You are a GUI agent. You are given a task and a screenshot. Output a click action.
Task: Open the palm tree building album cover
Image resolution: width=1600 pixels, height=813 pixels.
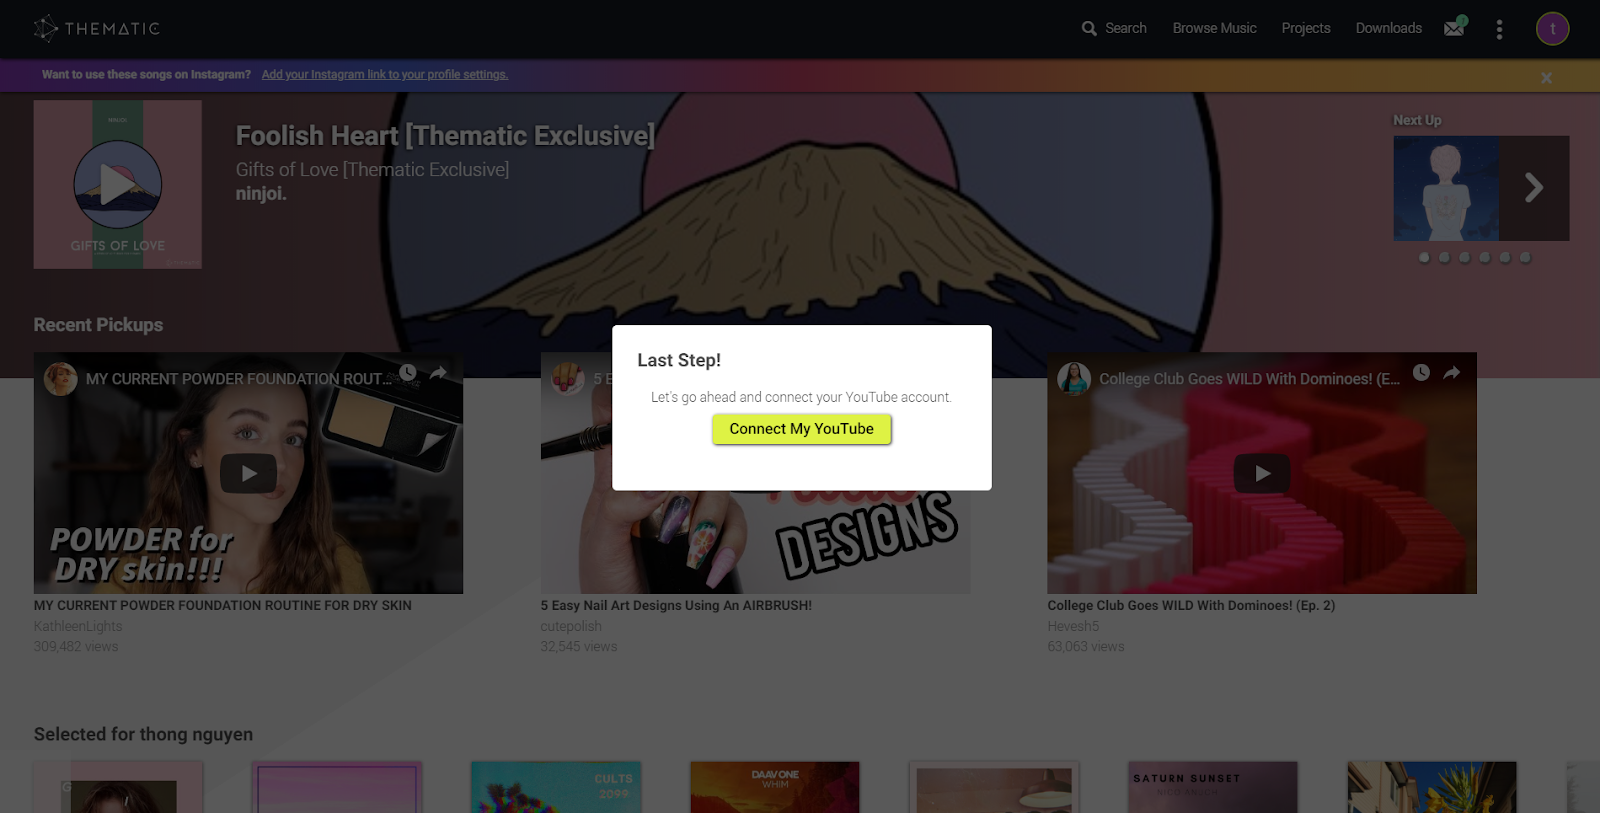(1432, 787)
